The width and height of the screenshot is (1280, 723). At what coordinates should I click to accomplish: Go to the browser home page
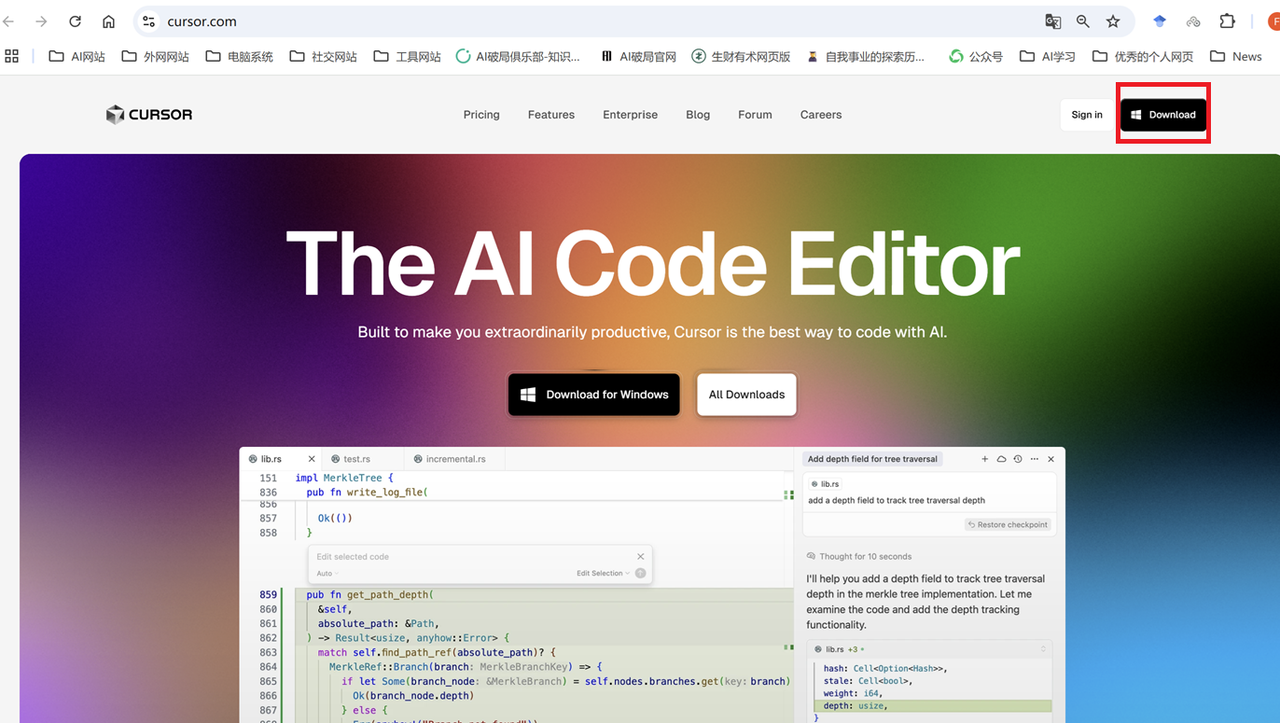tap(109, 21)
